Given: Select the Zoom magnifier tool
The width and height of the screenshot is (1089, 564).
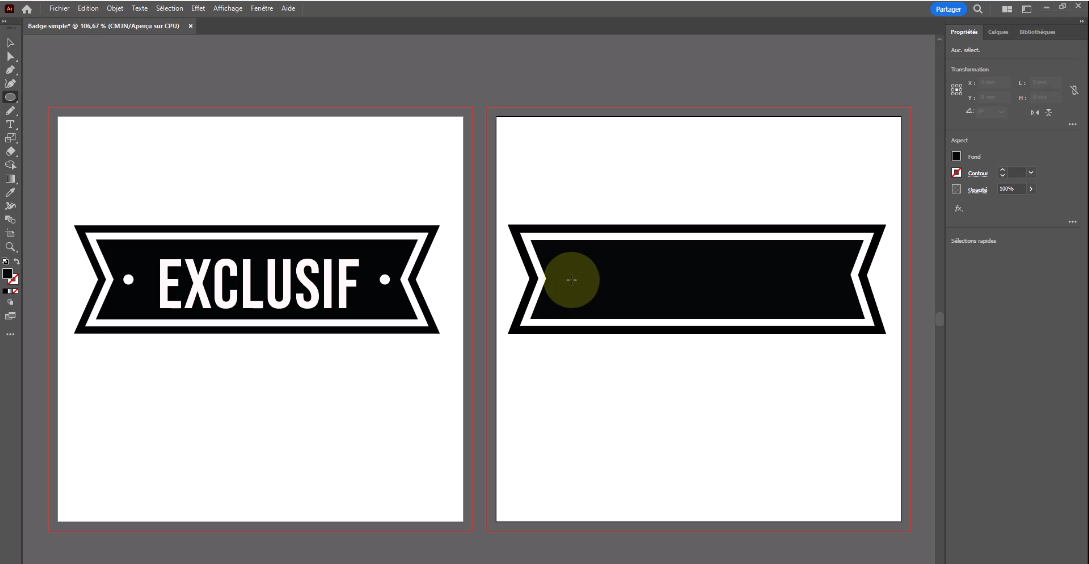Looking at the screenshot, I should click(x=10, y=246).
